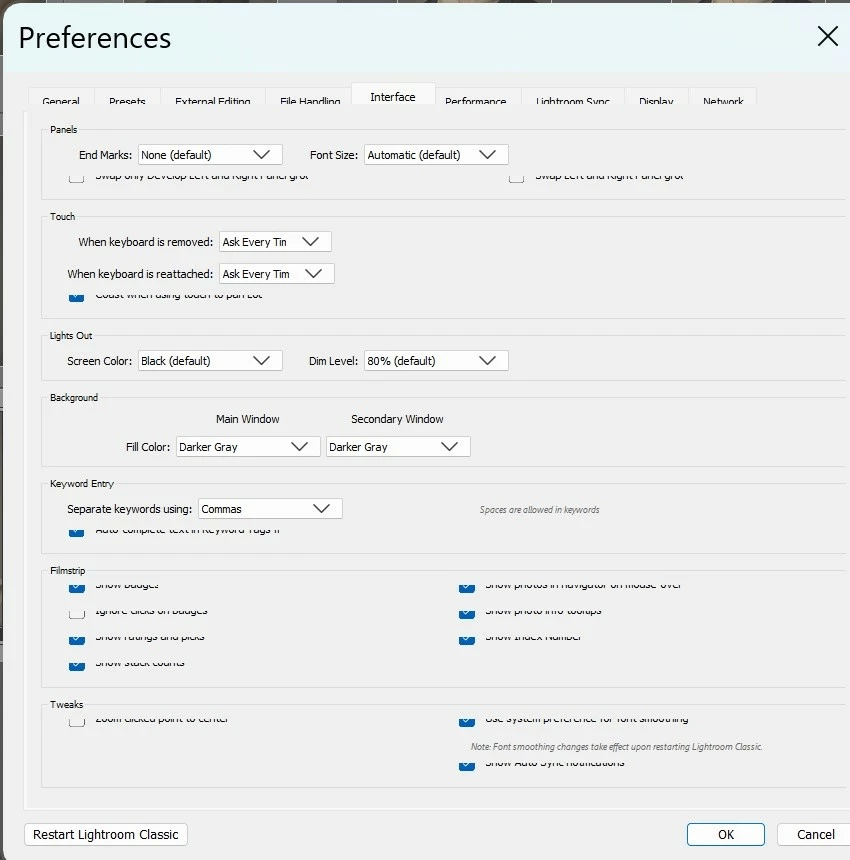The height and width of the screenshot is (860, 850).
Task: Toggle the 'Use system preference for font smoothing' checkbox
Action: pos(467,721)
